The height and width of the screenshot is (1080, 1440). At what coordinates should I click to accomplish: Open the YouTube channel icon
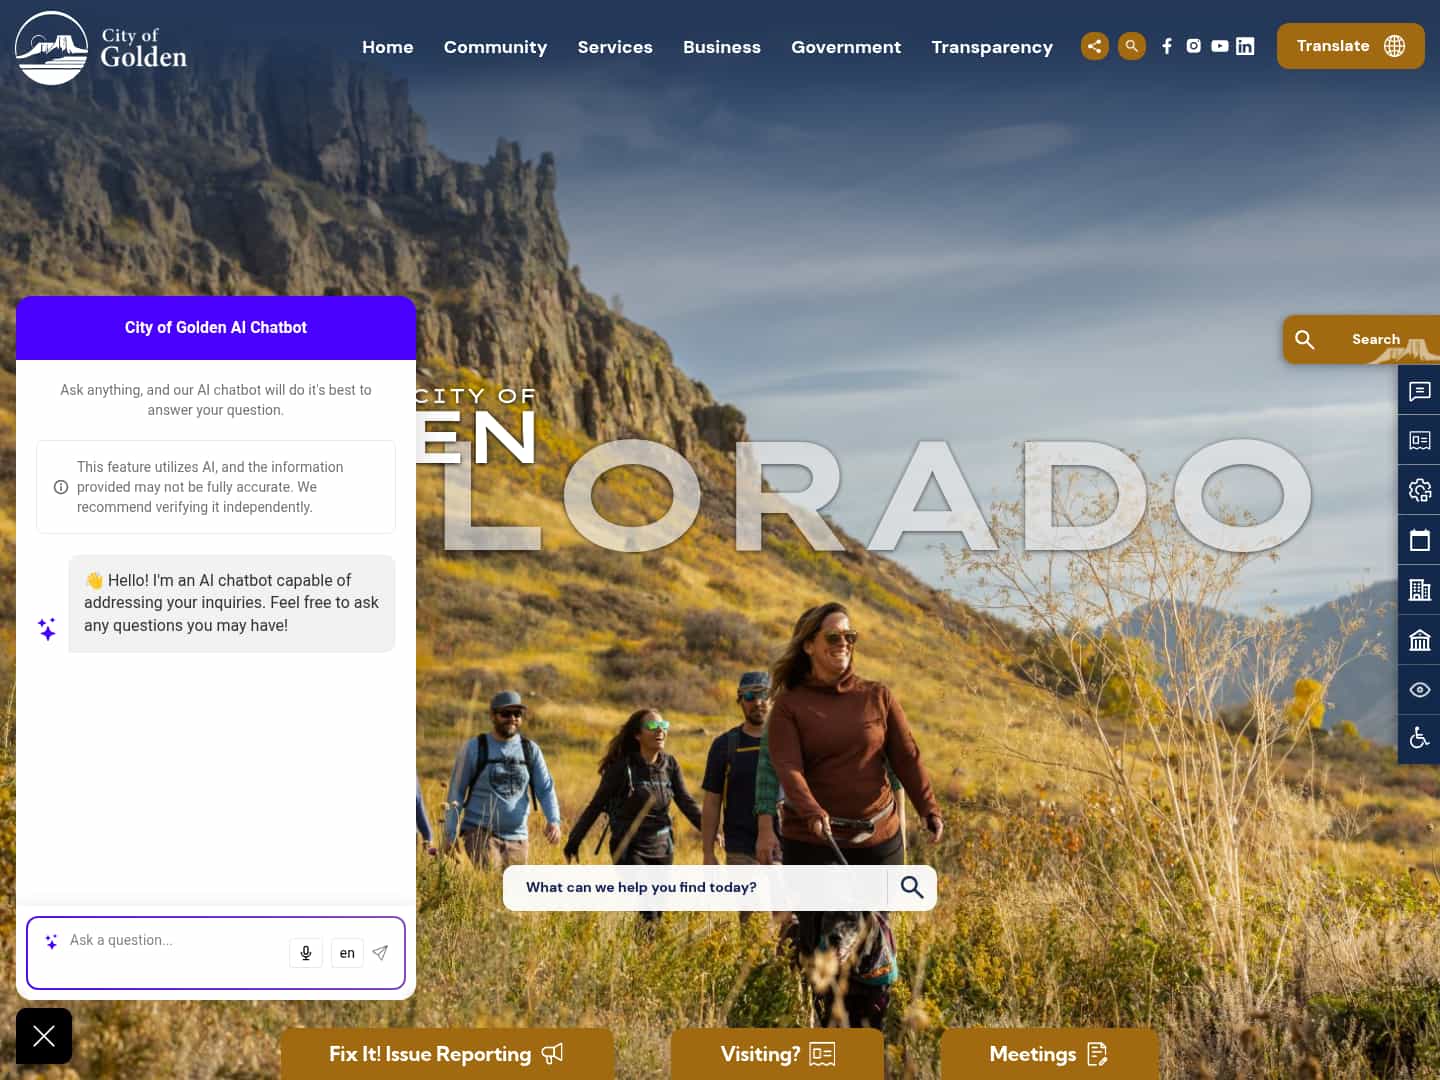click(1219, 46)
